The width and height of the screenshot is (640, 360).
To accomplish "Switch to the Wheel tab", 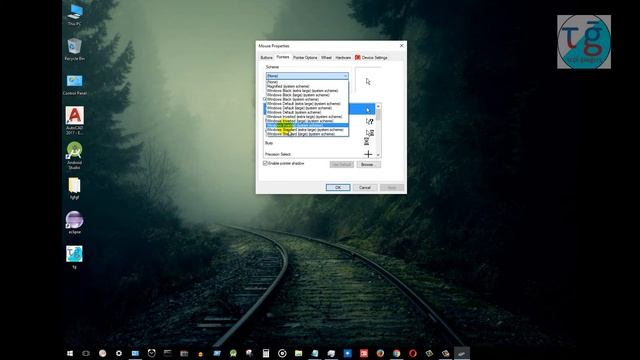I will point(327,58).
